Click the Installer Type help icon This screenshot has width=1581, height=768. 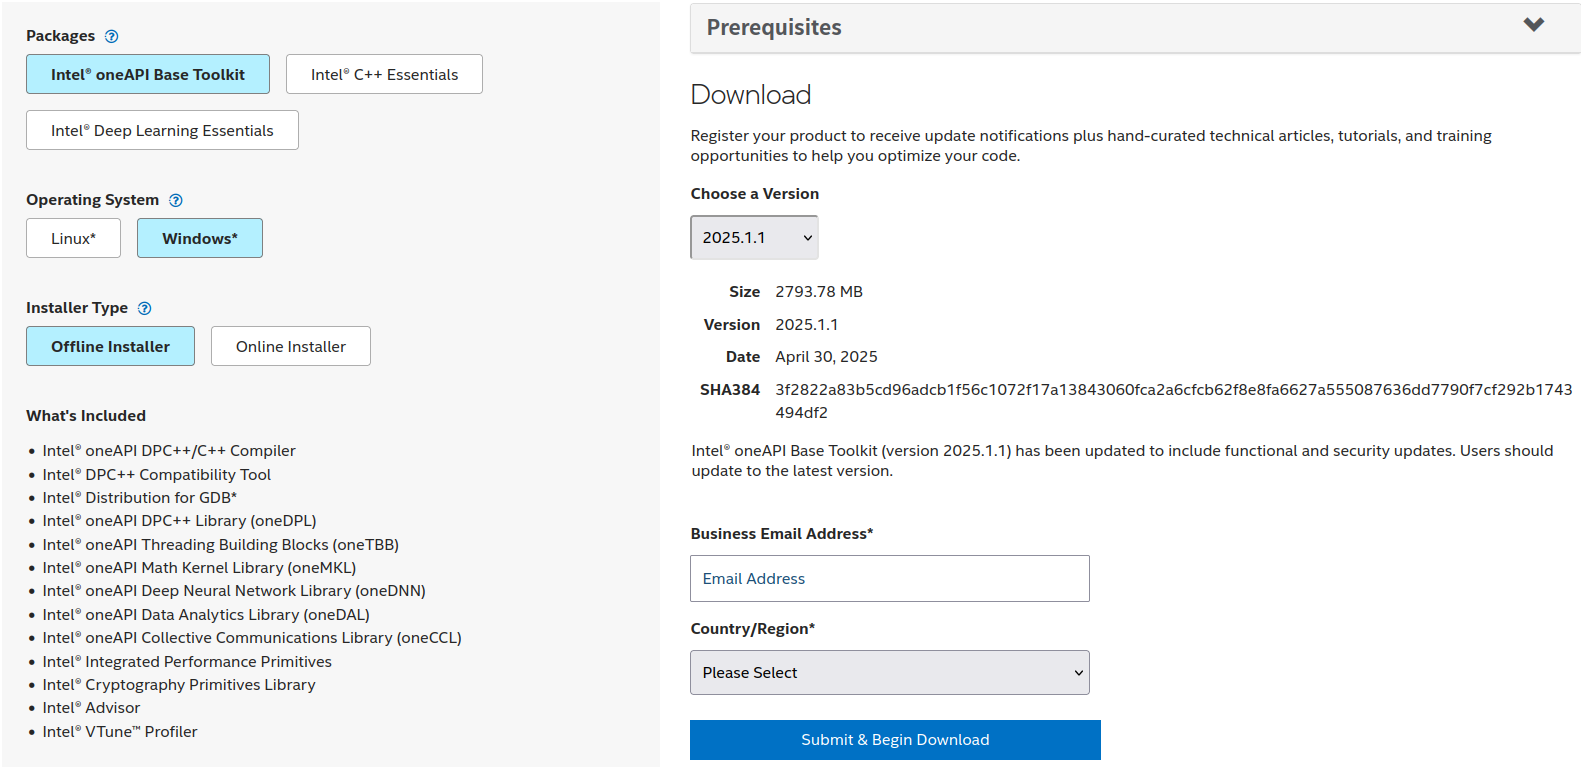pyautogui.click(x=144, y=308)
